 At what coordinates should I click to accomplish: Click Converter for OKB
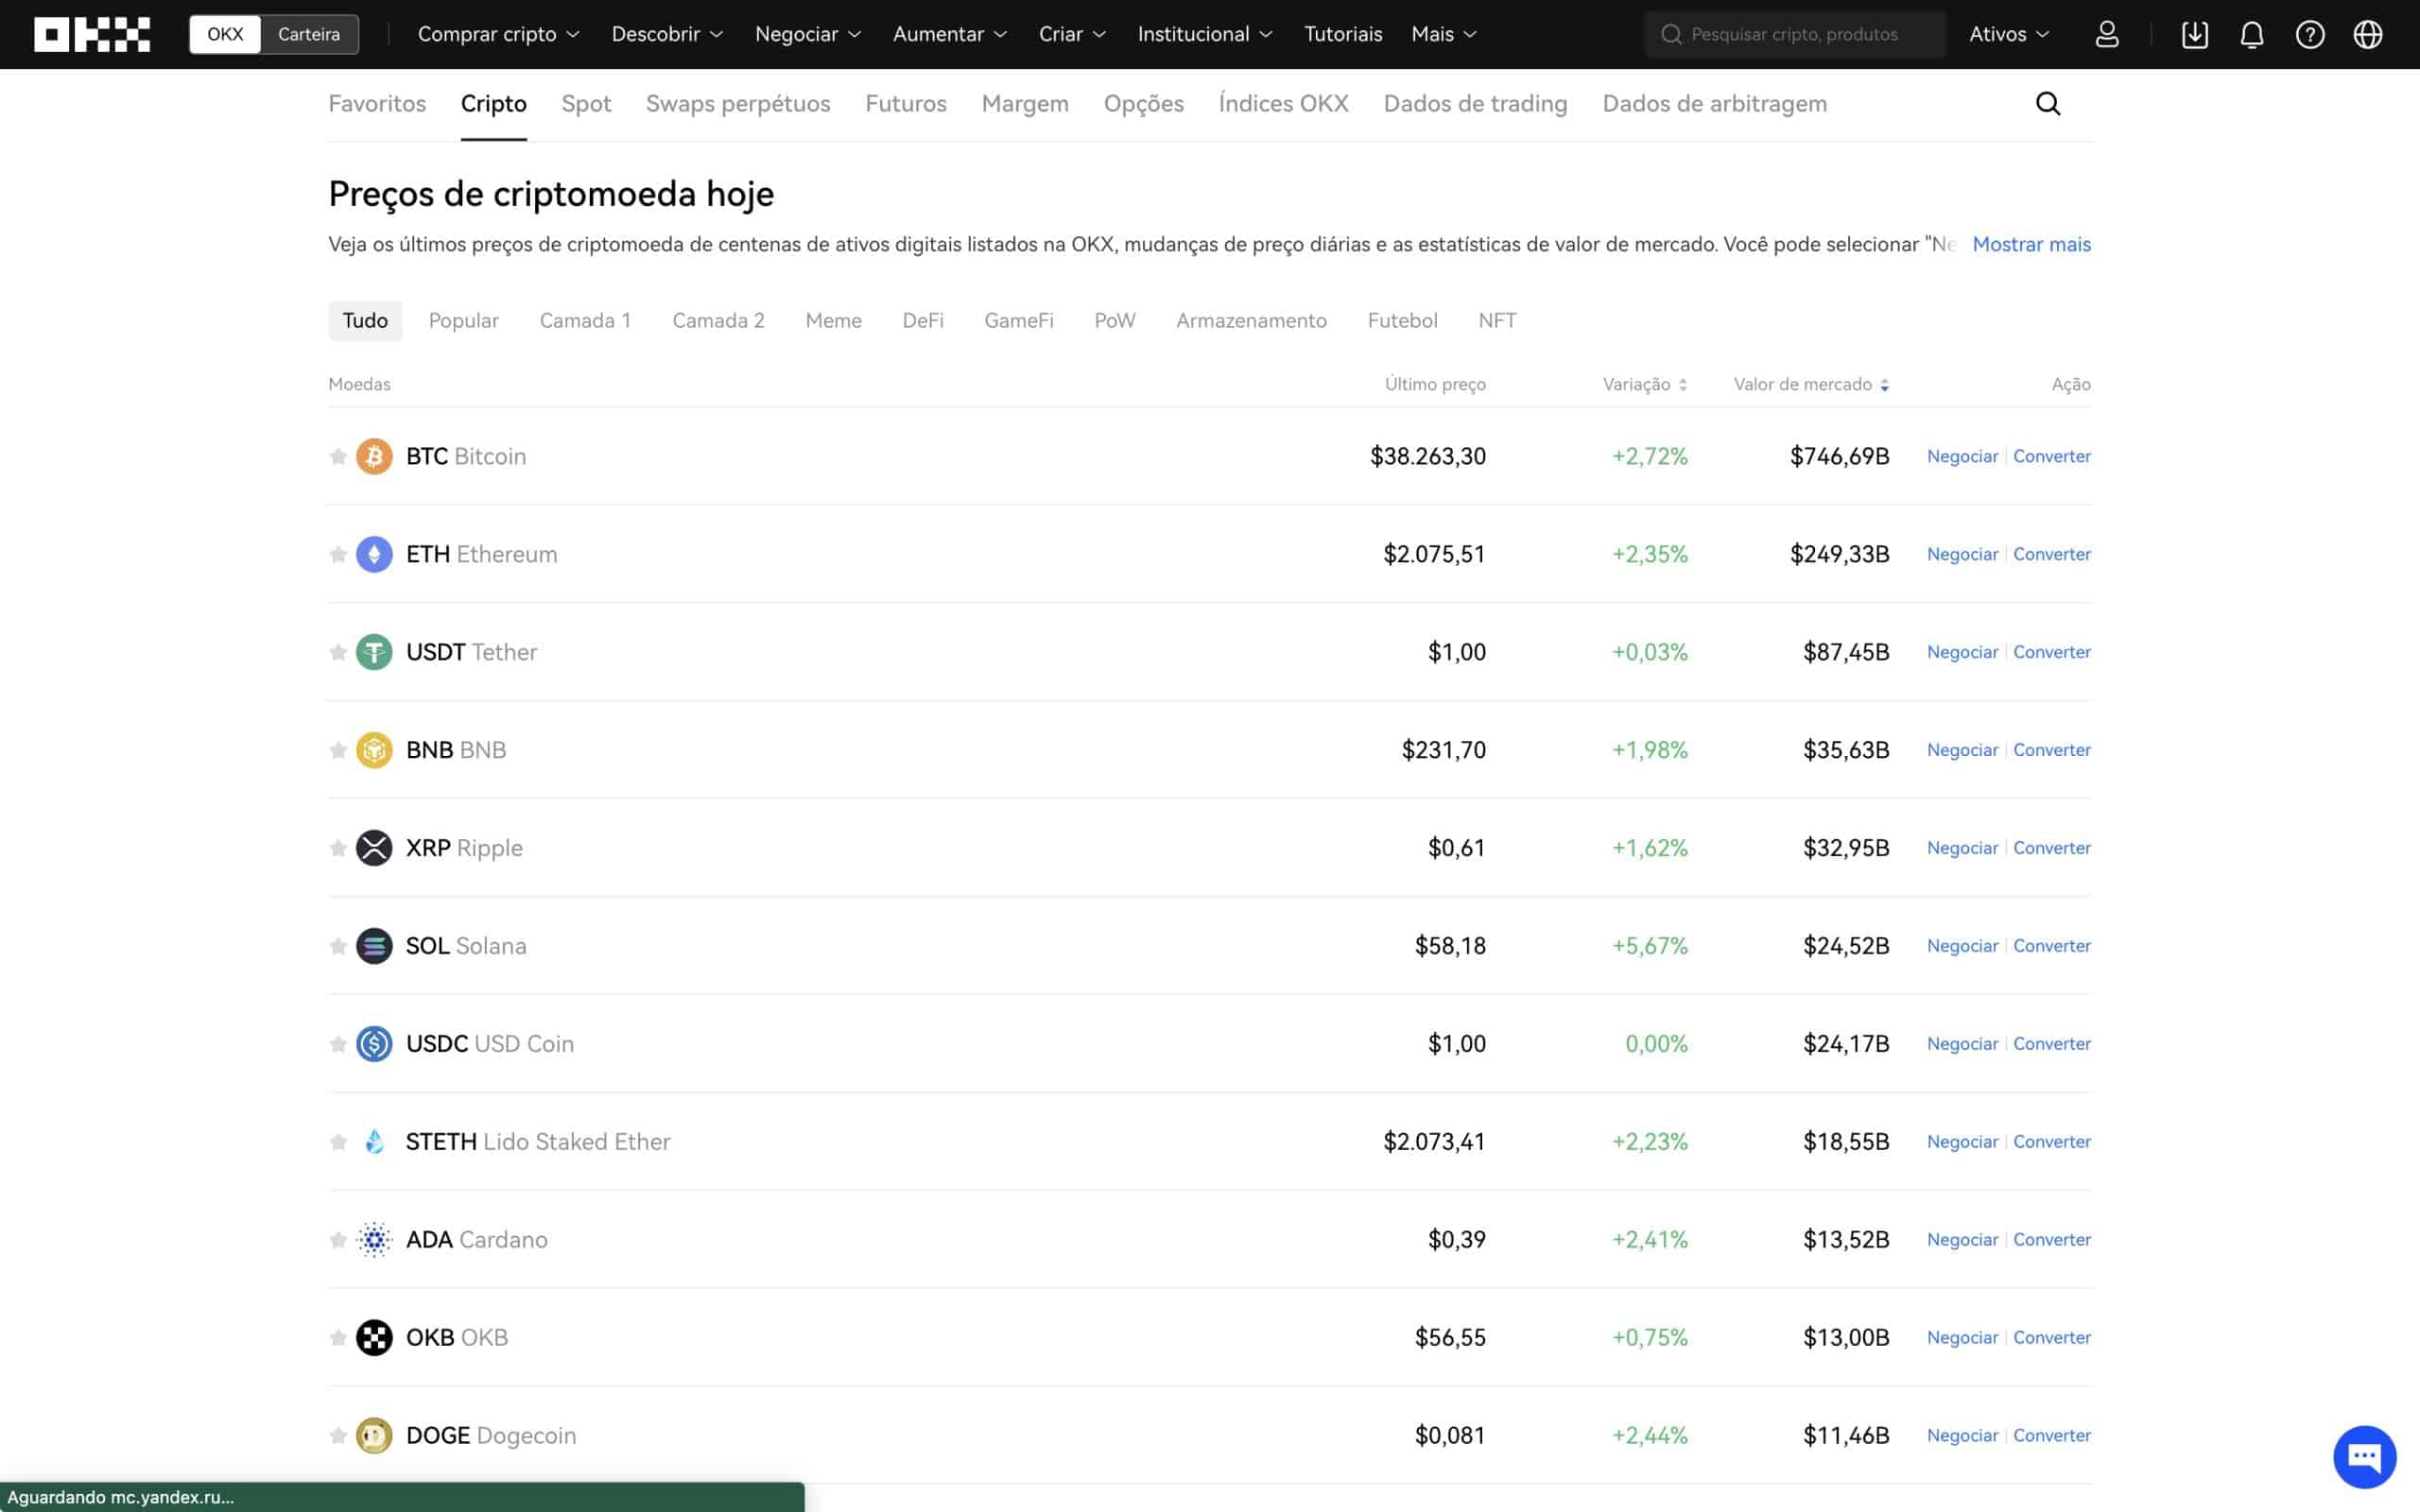pos(2052,1338)
